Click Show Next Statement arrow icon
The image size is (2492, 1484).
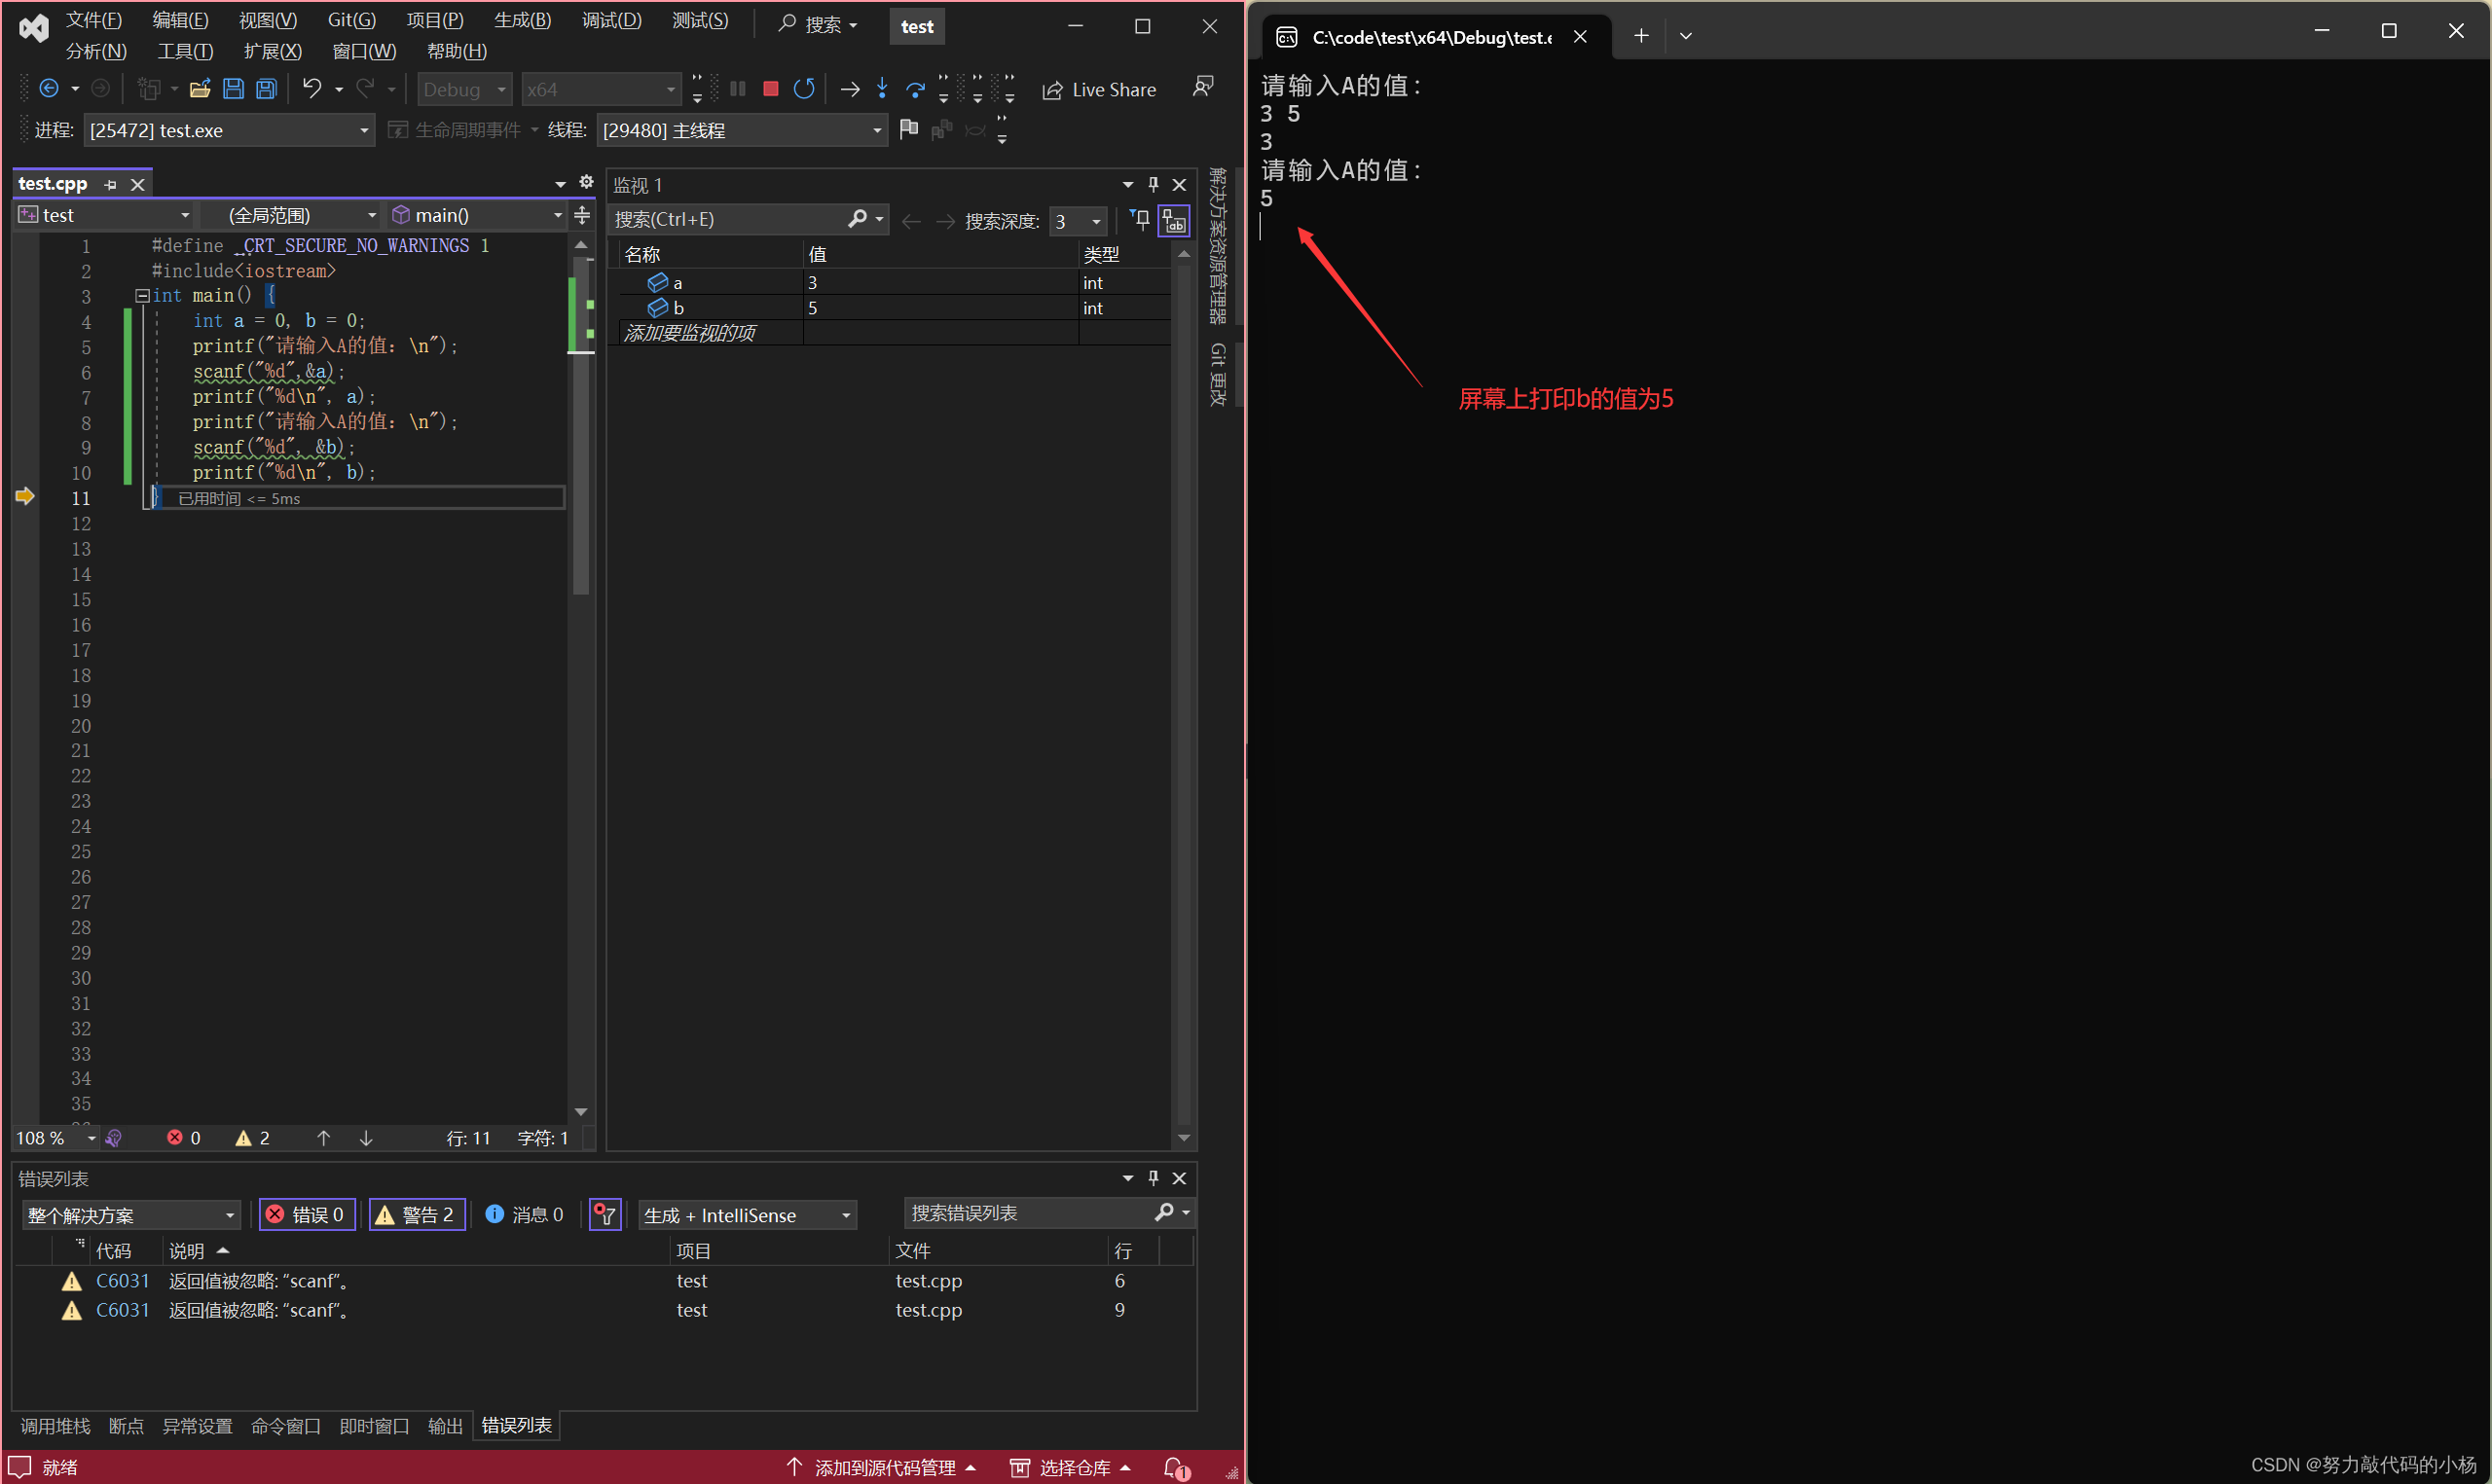[x=850, y=89]
